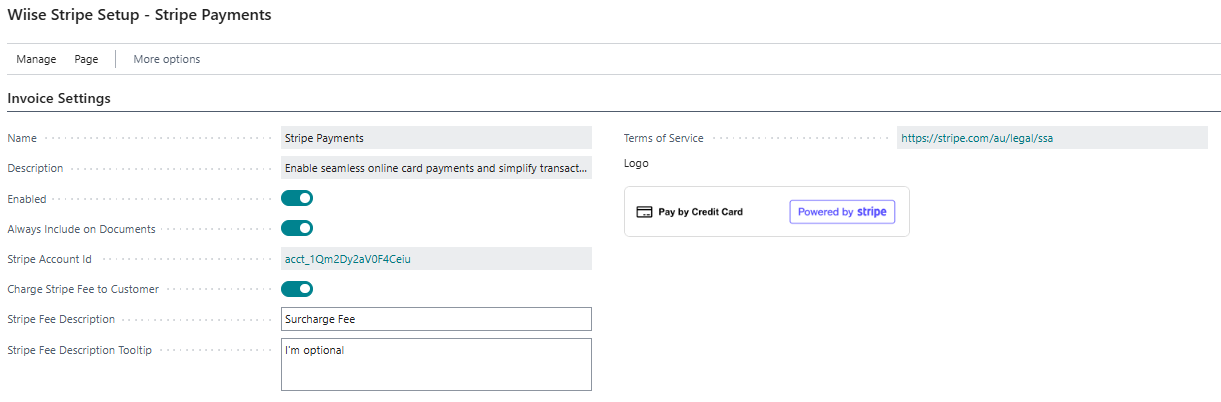Click the Powered by Stripe badge
Image resolution: width=1221 pixels, height=402 pixels.
pos(842,212)
